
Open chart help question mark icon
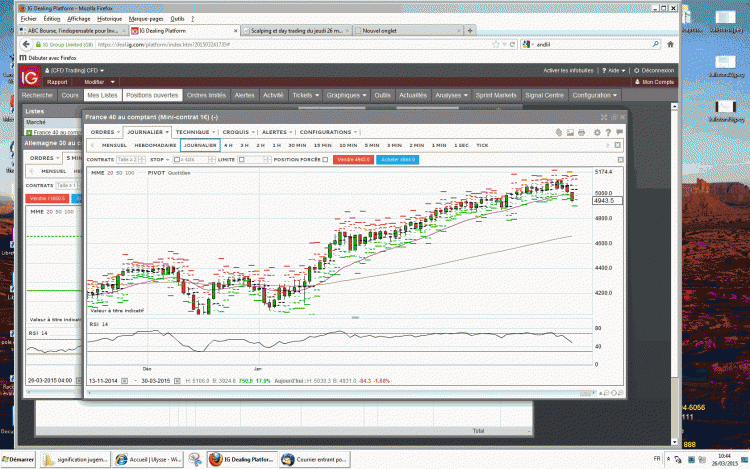pos(608,132)
